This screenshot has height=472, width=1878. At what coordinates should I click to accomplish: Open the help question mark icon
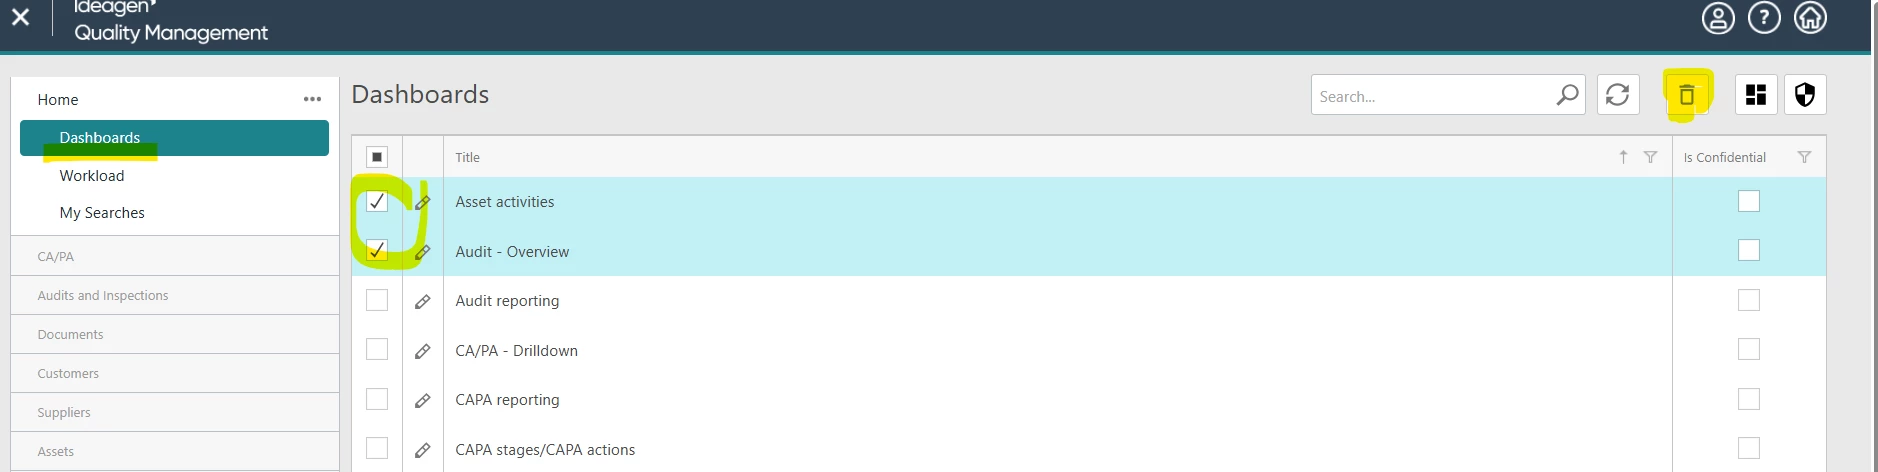pyautogui.click(x=1764, y=18)
